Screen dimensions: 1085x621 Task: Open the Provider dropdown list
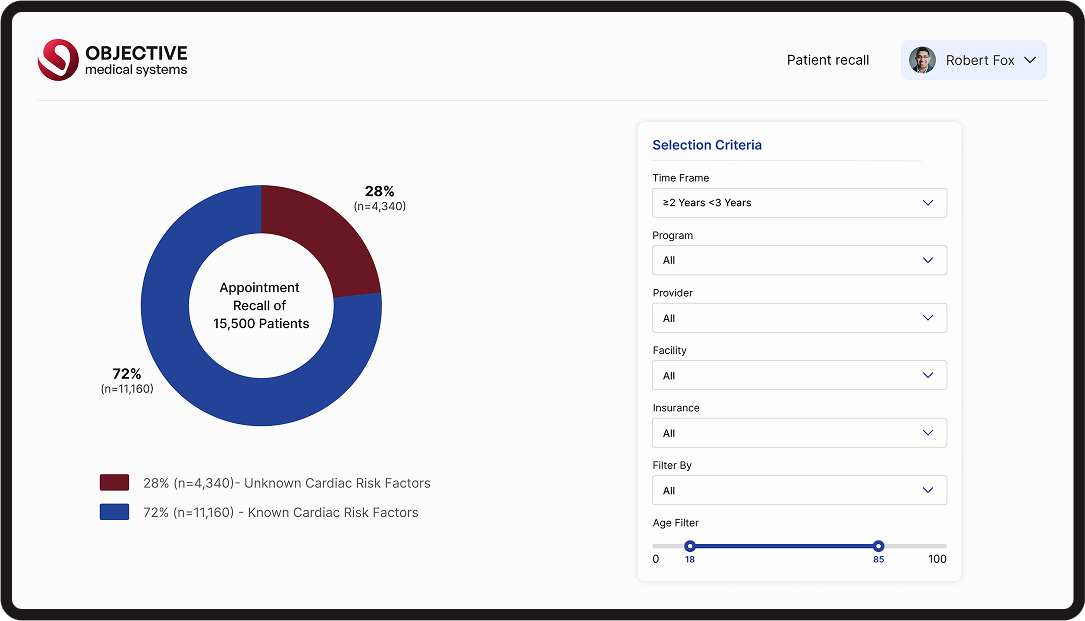[798, 318]
